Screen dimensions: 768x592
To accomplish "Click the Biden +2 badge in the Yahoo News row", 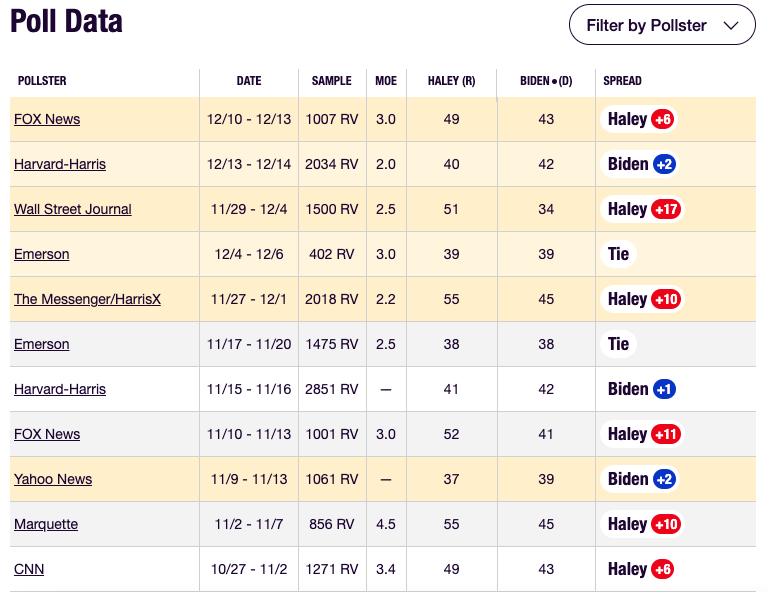I will [x=640, y=479].
